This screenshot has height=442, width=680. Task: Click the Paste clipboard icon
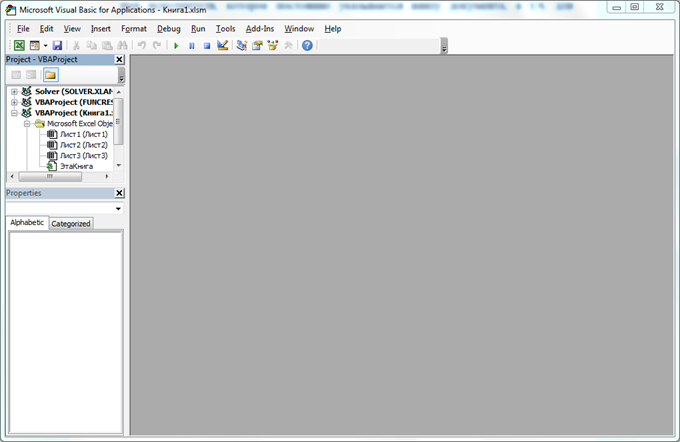pos(107,45)
